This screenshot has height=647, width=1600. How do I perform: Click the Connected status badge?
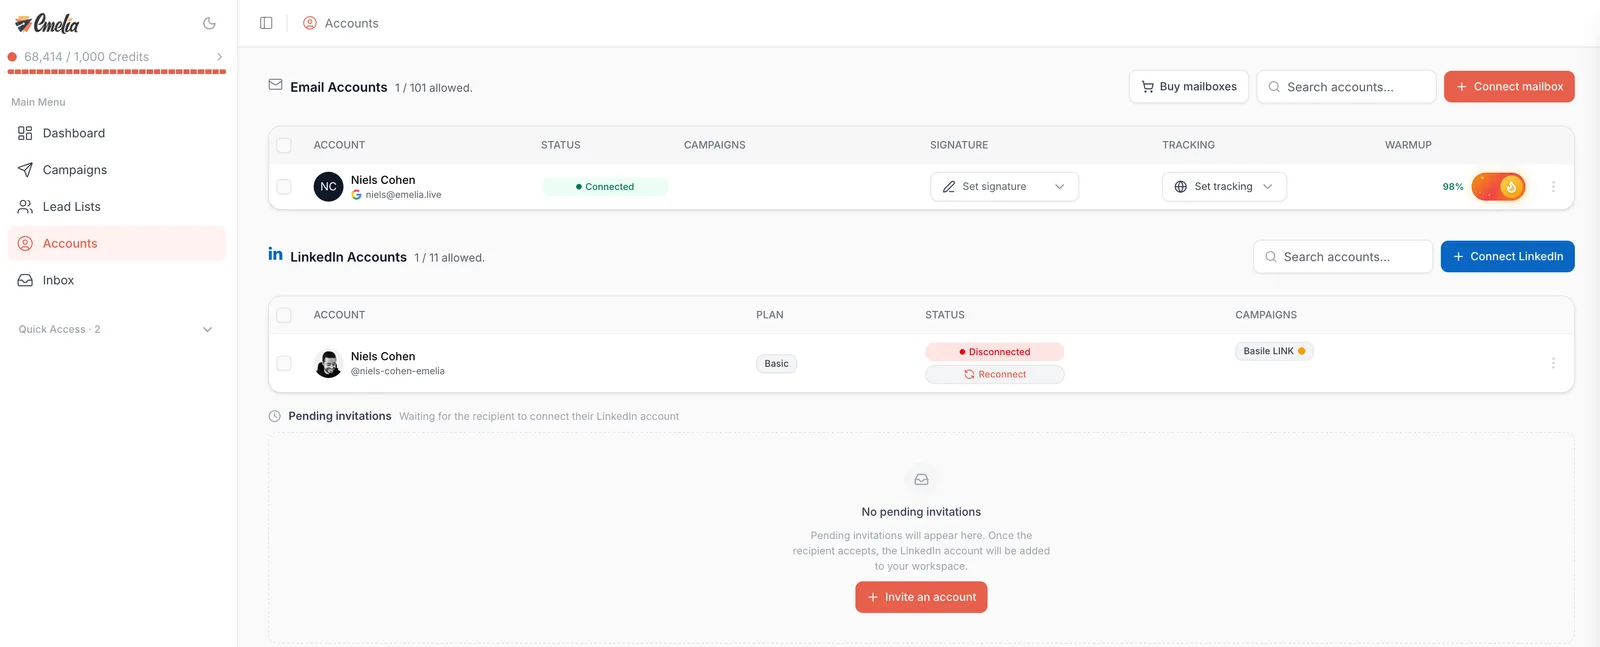pos(605,187)
